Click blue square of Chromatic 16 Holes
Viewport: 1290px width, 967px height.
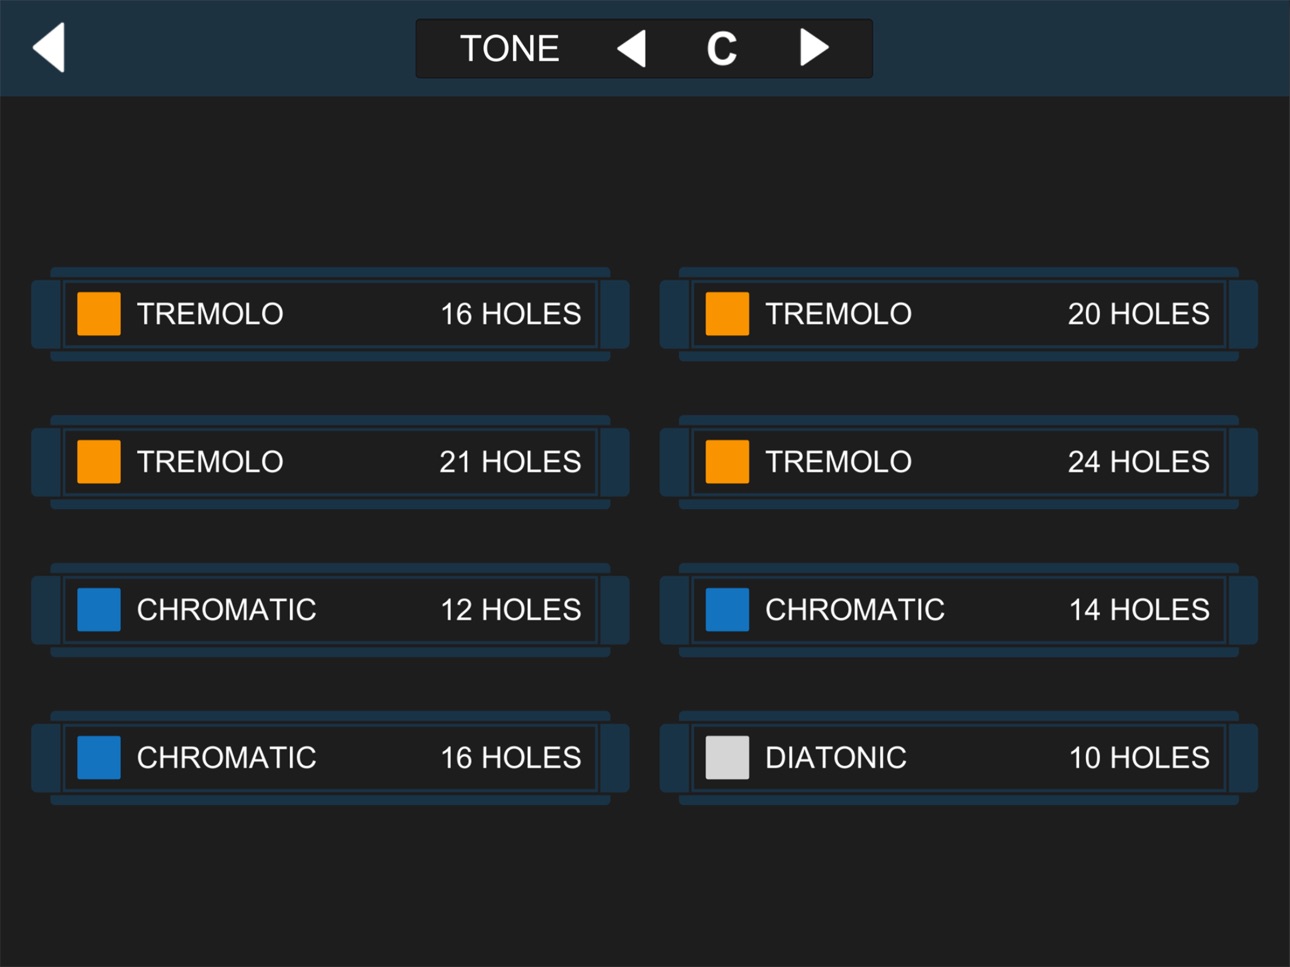click(99, 758)
